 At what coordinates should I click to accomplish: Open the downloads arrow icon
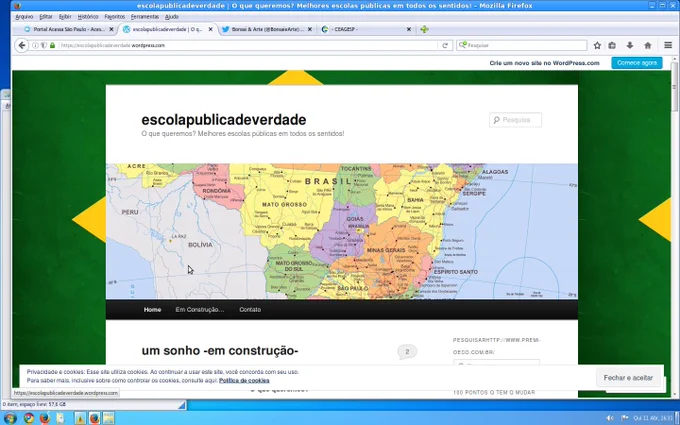point(630,45)
